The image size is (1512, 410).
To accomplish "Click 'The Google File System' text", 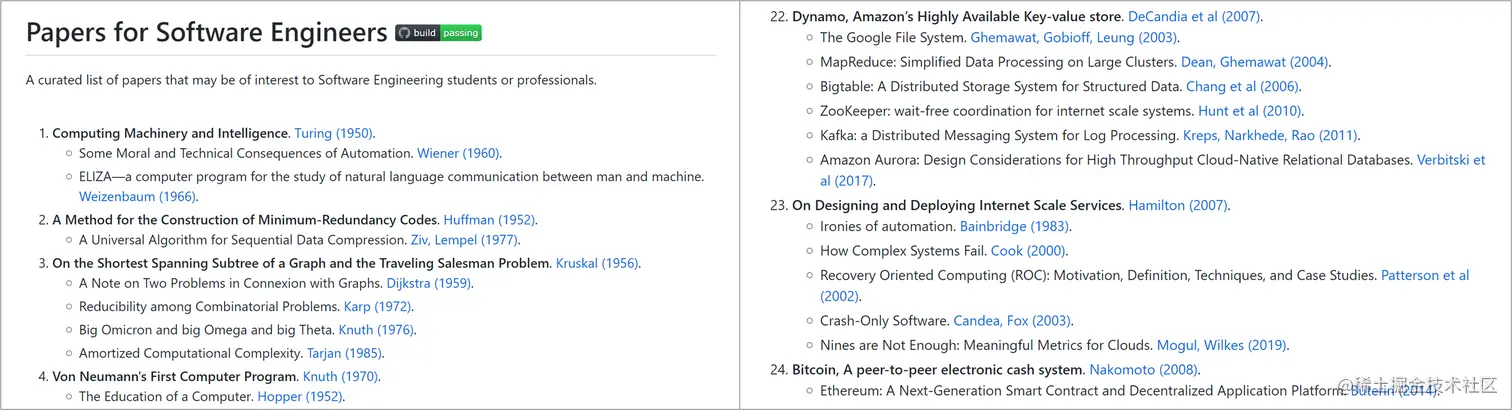I will (x=892, y=37).
